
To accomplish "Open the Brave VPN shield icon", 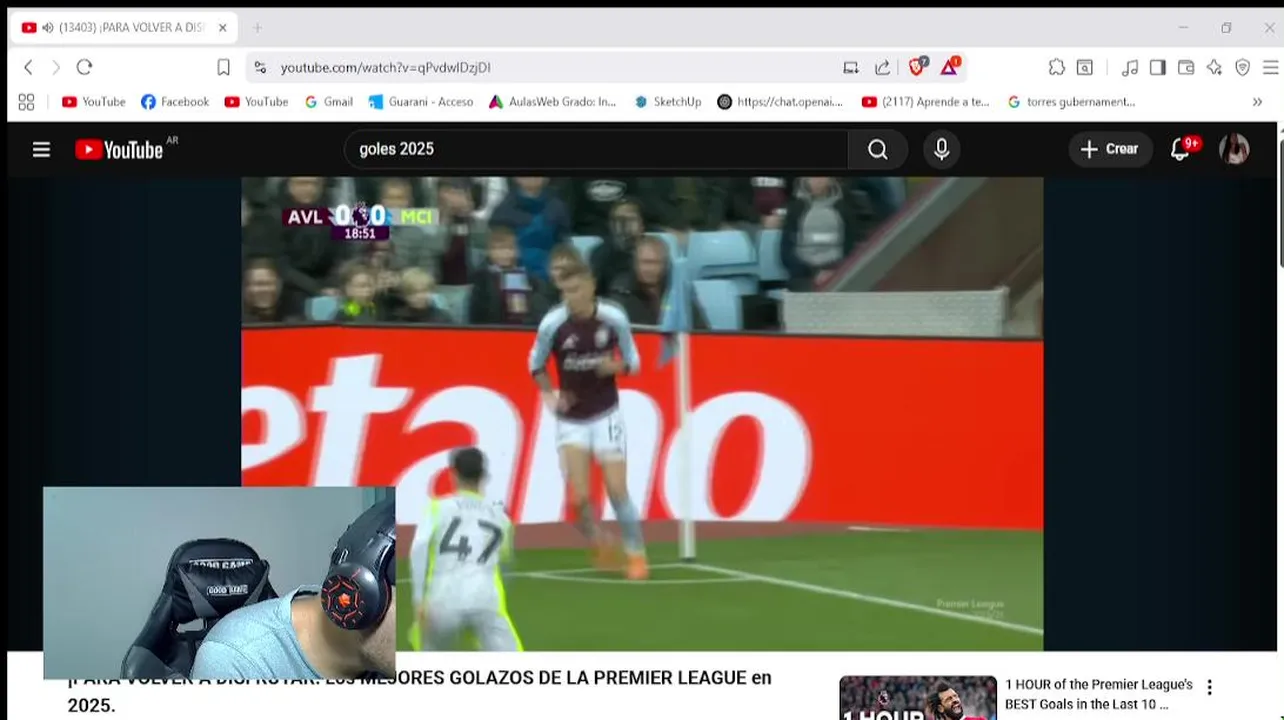I will point(1242,67).
